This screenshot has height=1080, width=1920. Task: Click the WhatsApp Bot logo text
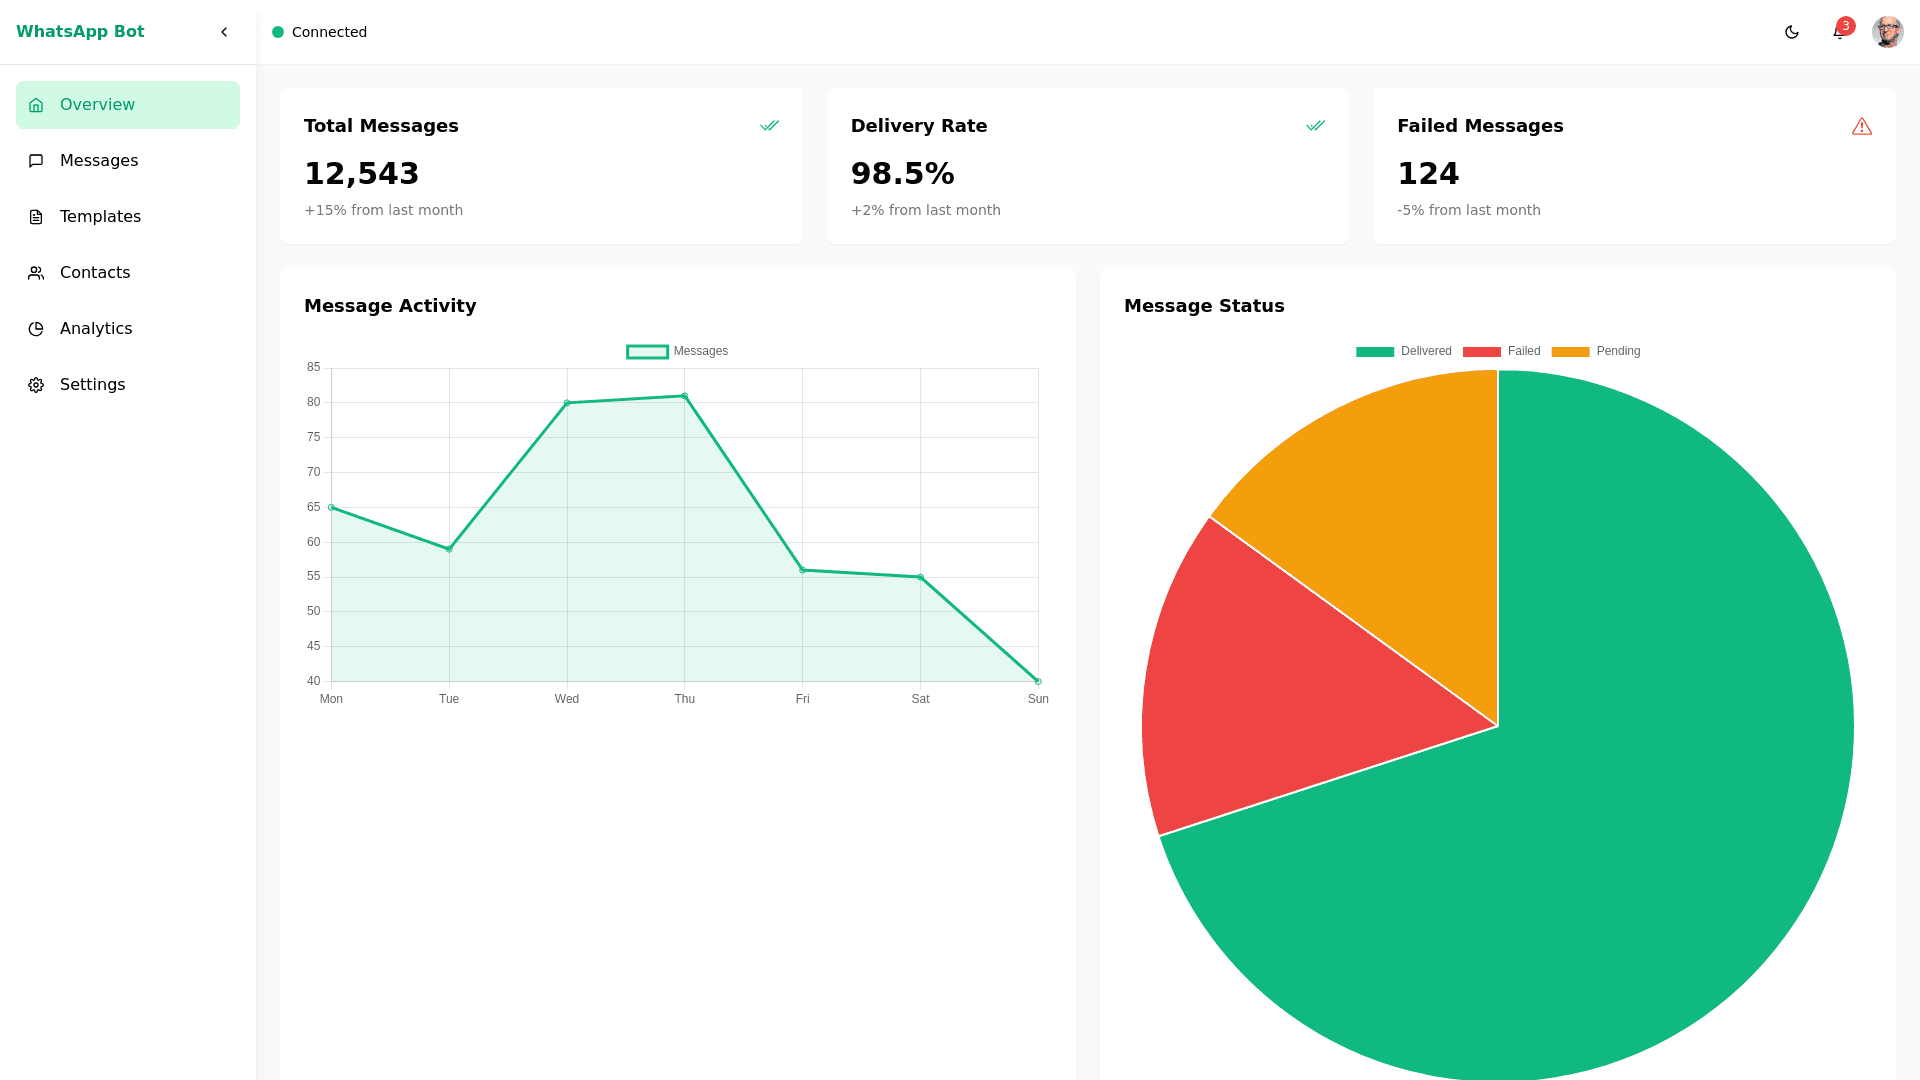pyautogui.click(x=80, y=32)
